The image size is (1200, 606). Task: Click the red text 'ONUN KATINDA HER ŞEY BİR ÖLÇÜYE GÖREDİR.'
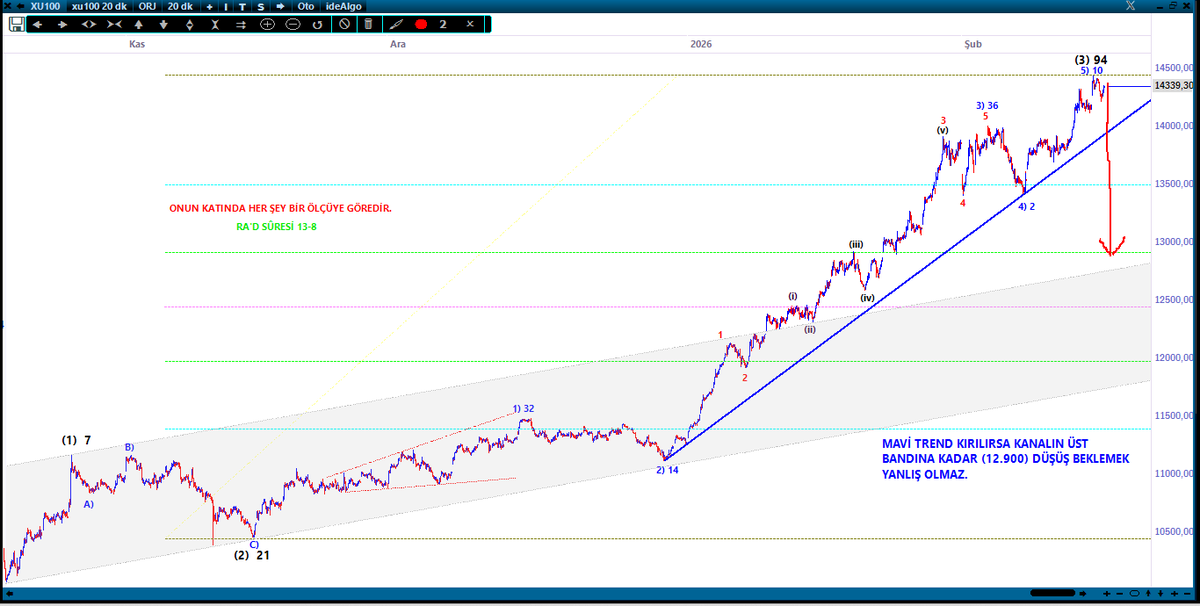click(281, 209)
